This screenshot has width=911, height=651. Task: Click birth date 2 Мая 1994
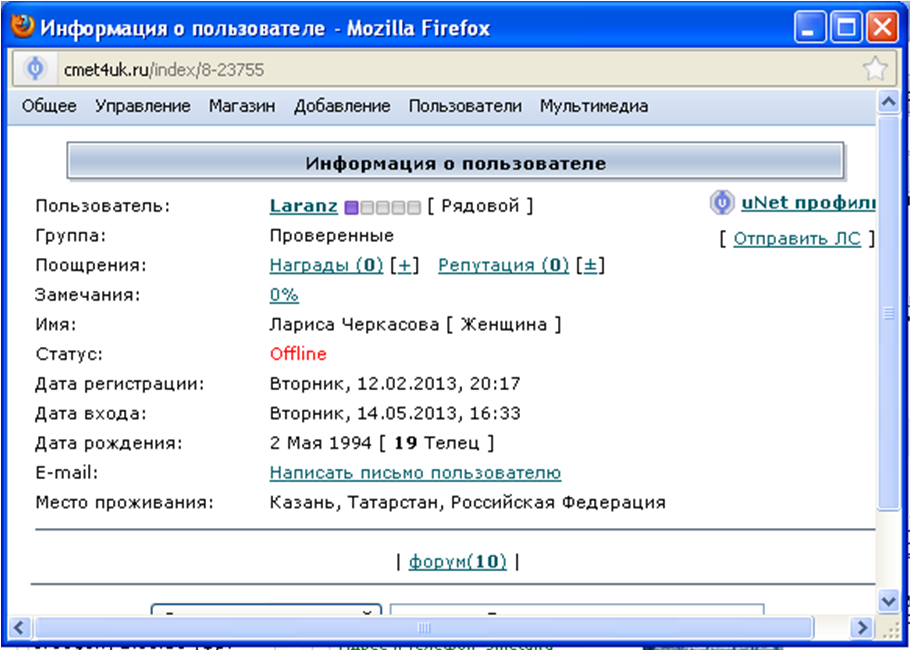pyautogui.click(x=321, y=443)
